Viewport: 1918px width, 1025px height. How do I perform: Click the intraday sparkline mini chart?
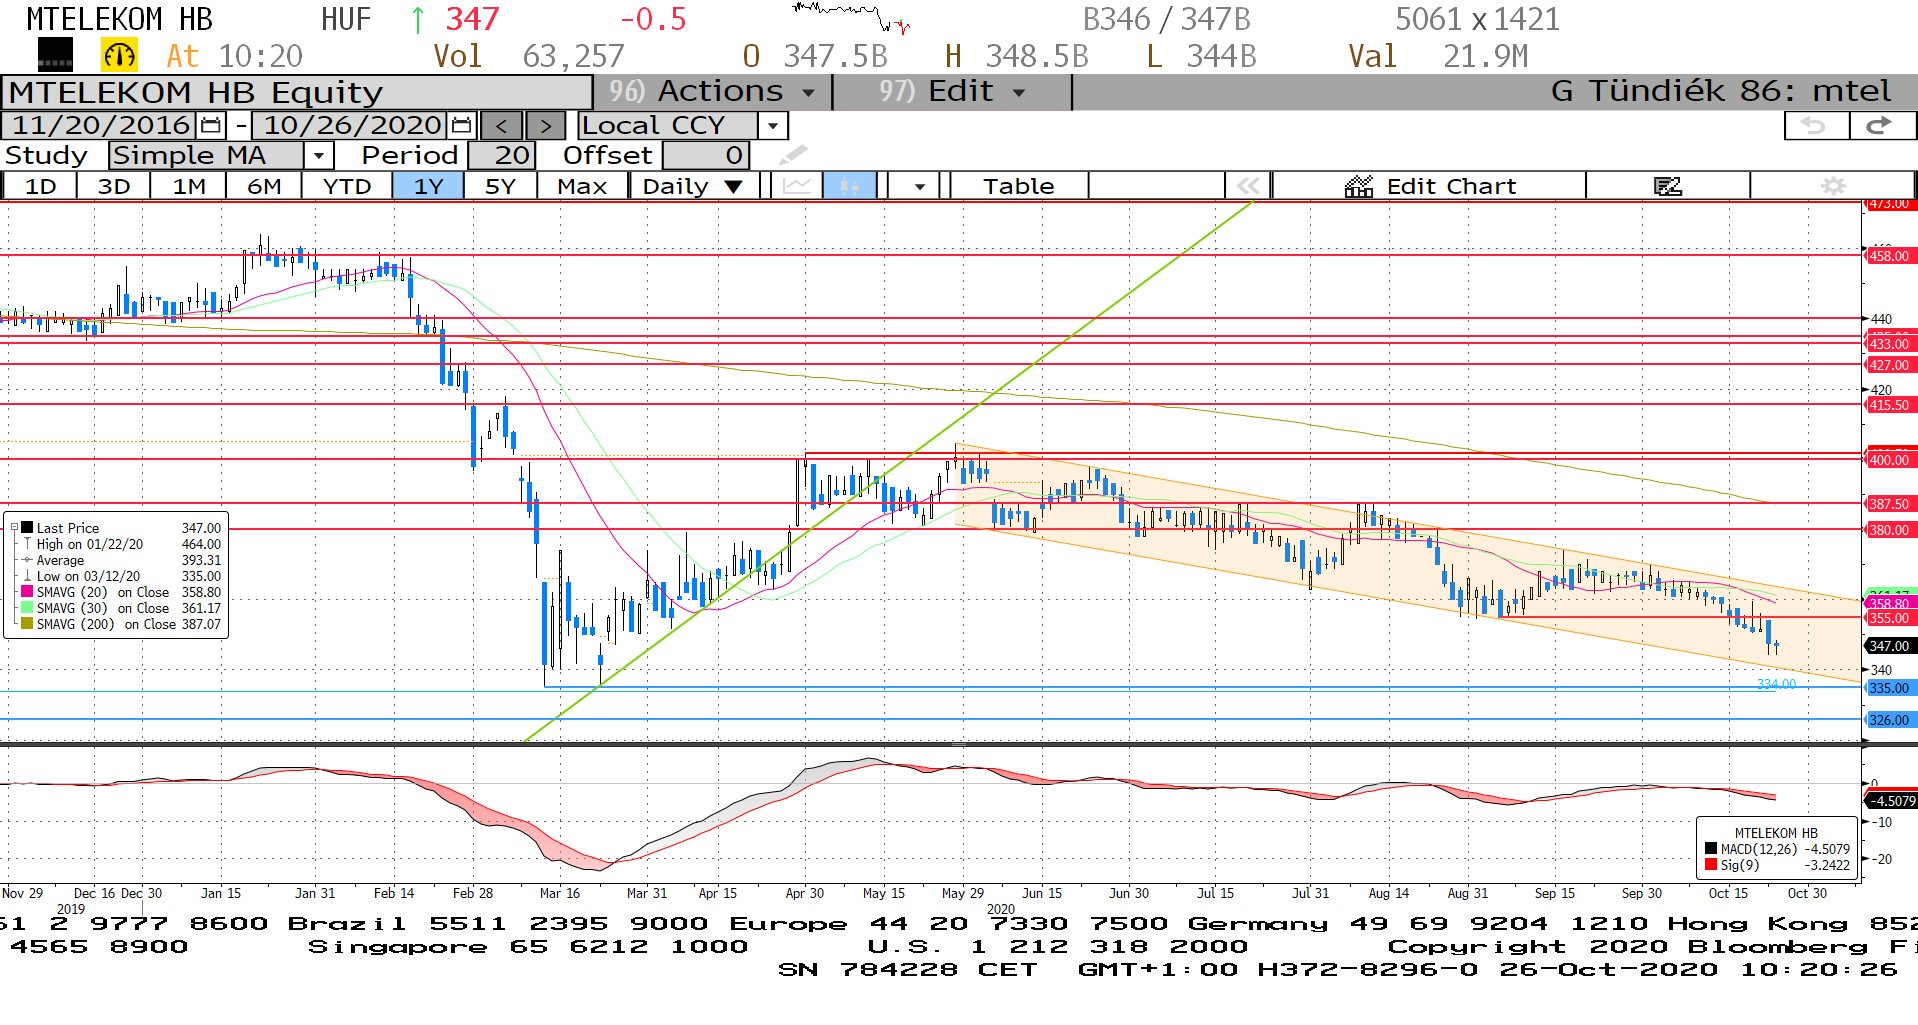(851, 17)
